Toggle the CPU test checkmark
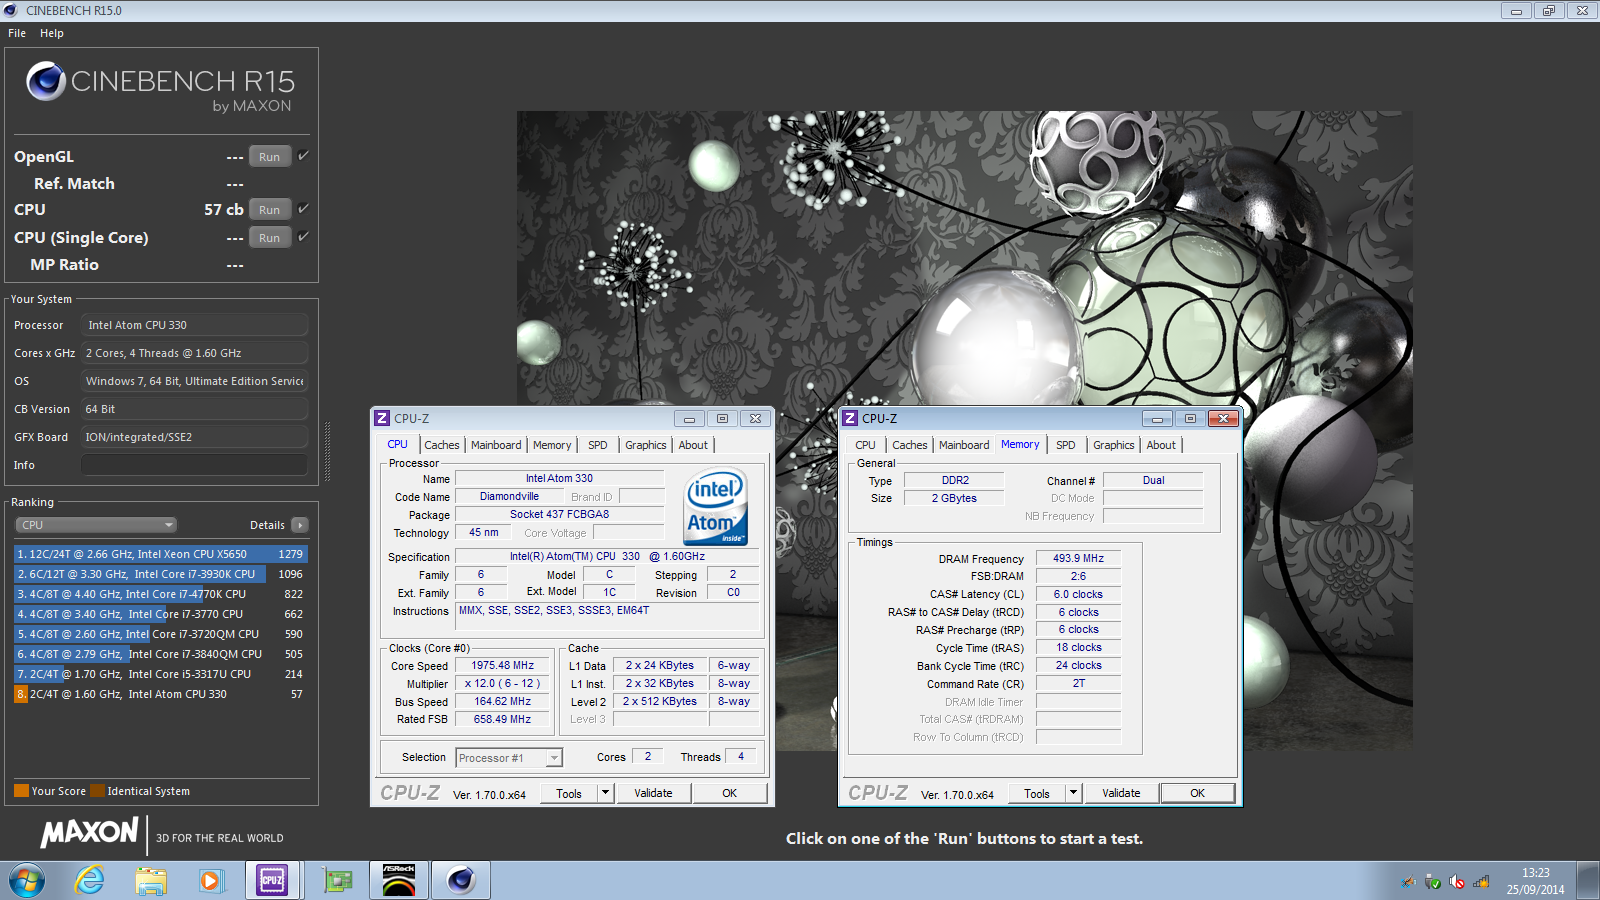This screenshot has width=1600, height=900. click(x=303, y=209)
